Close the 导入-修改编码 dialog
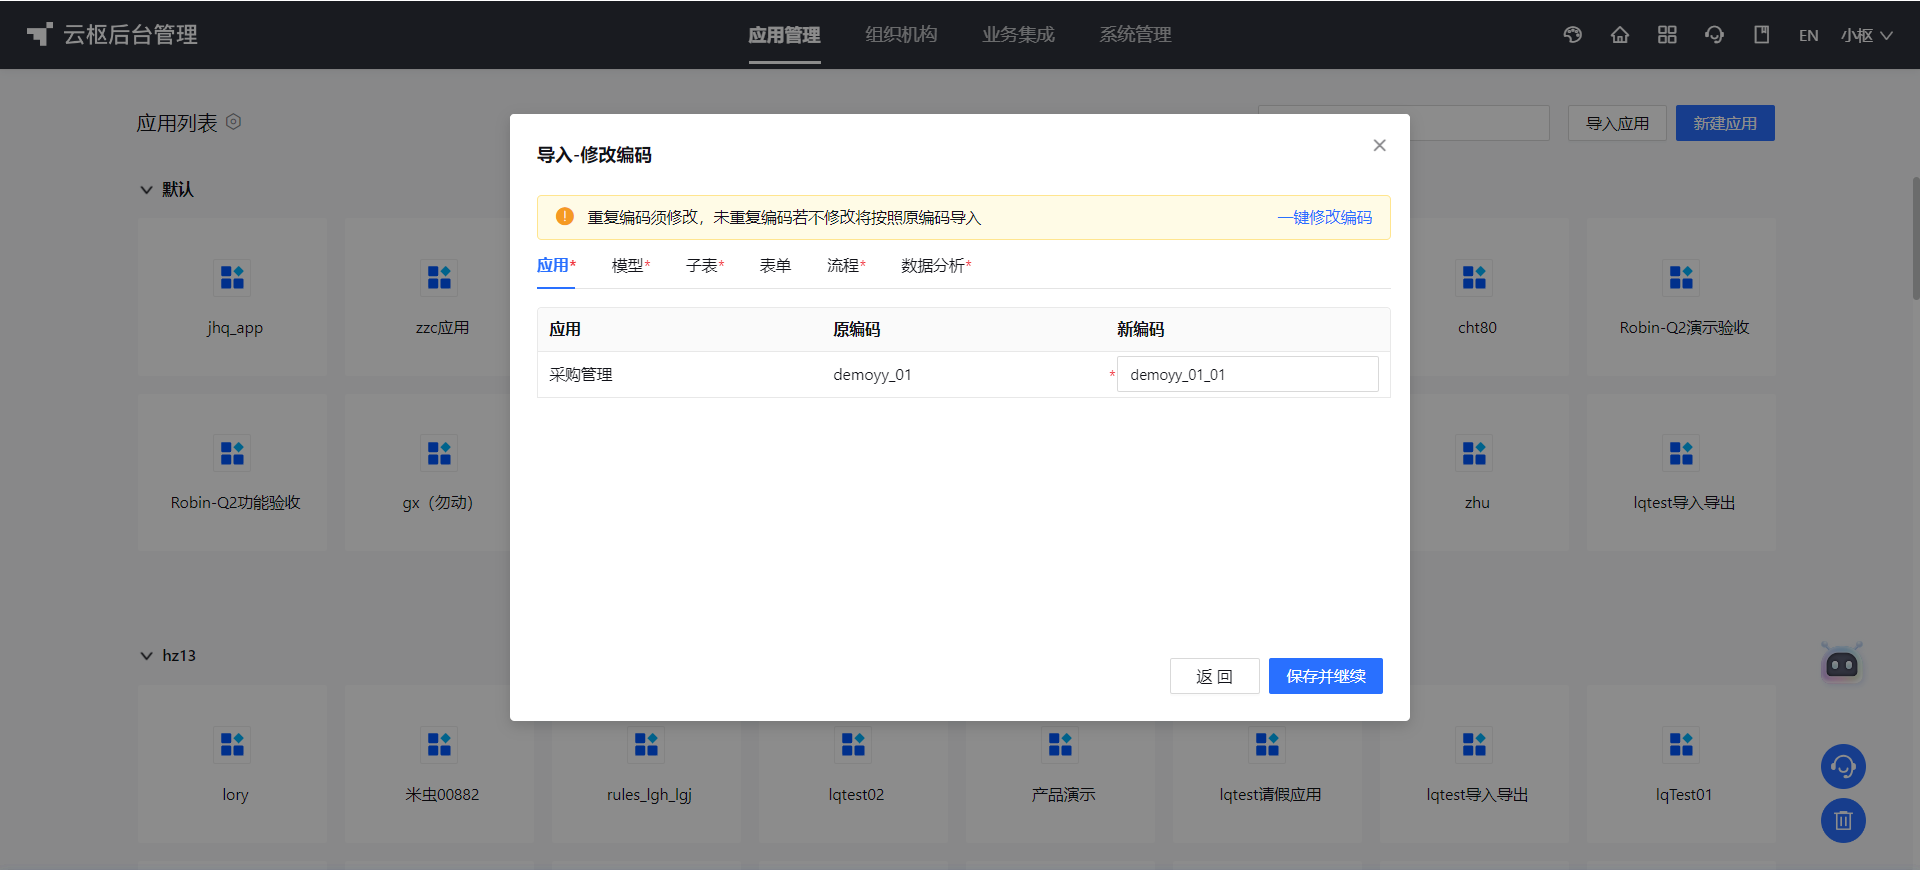The image size is (1920, 870). [1380, 145]
